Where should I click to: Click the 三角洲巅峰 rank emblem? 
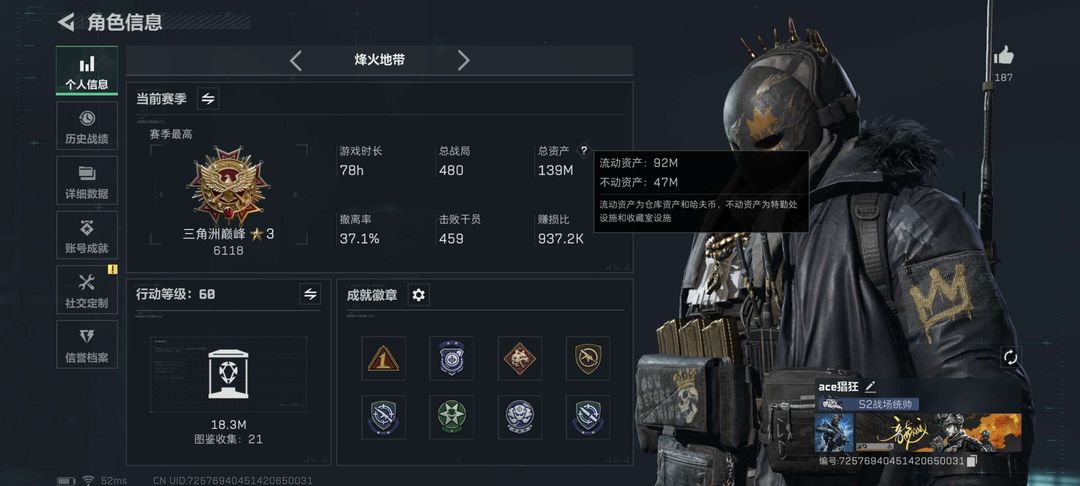[228, 185]
